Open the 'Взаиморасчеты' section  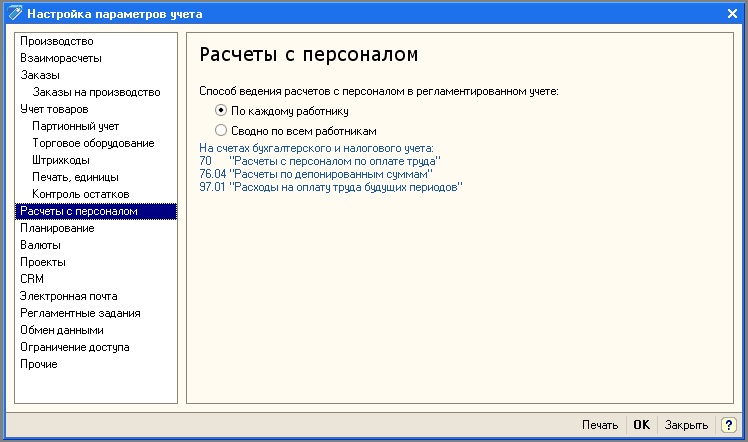click(61, 58)
